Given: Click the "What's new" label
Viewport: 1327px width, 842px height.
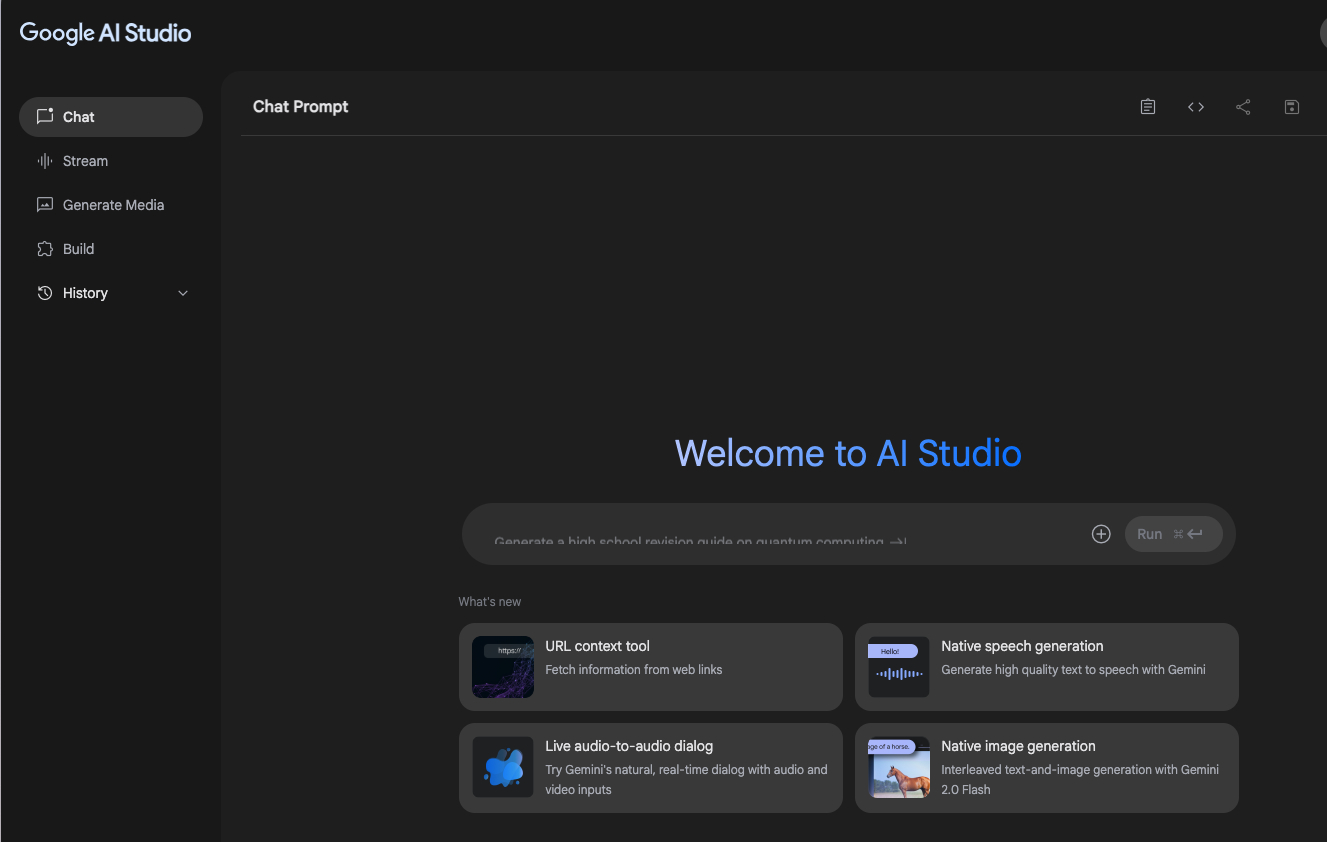Looking at the screenshot, I should coord(490,602).
